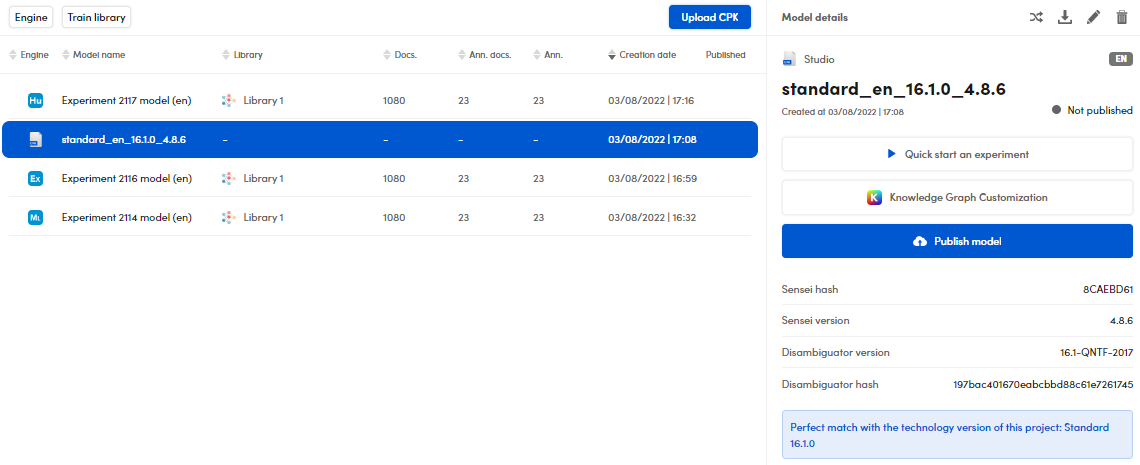The height and width of the screenshot is (465, 1140).
Task: Switch to Train library filter
Action: (x=96, y=17)
